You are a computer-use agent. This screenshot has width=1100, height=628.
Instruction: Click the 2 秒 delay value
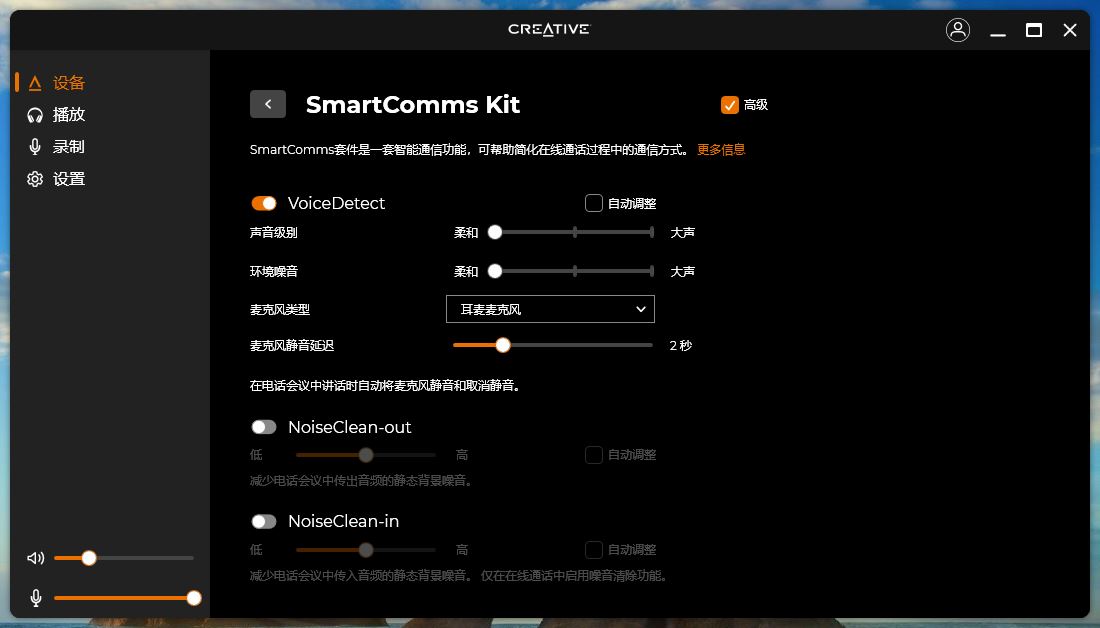680,345
